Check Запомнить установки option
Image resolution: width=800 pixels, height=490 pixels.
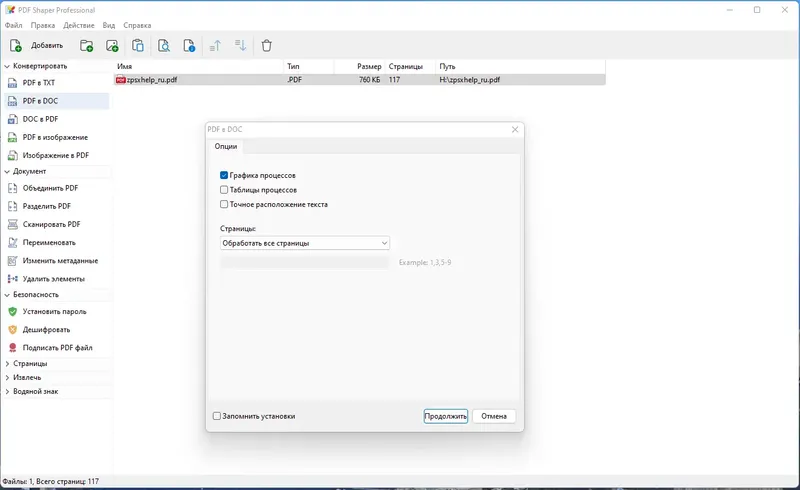217,416
